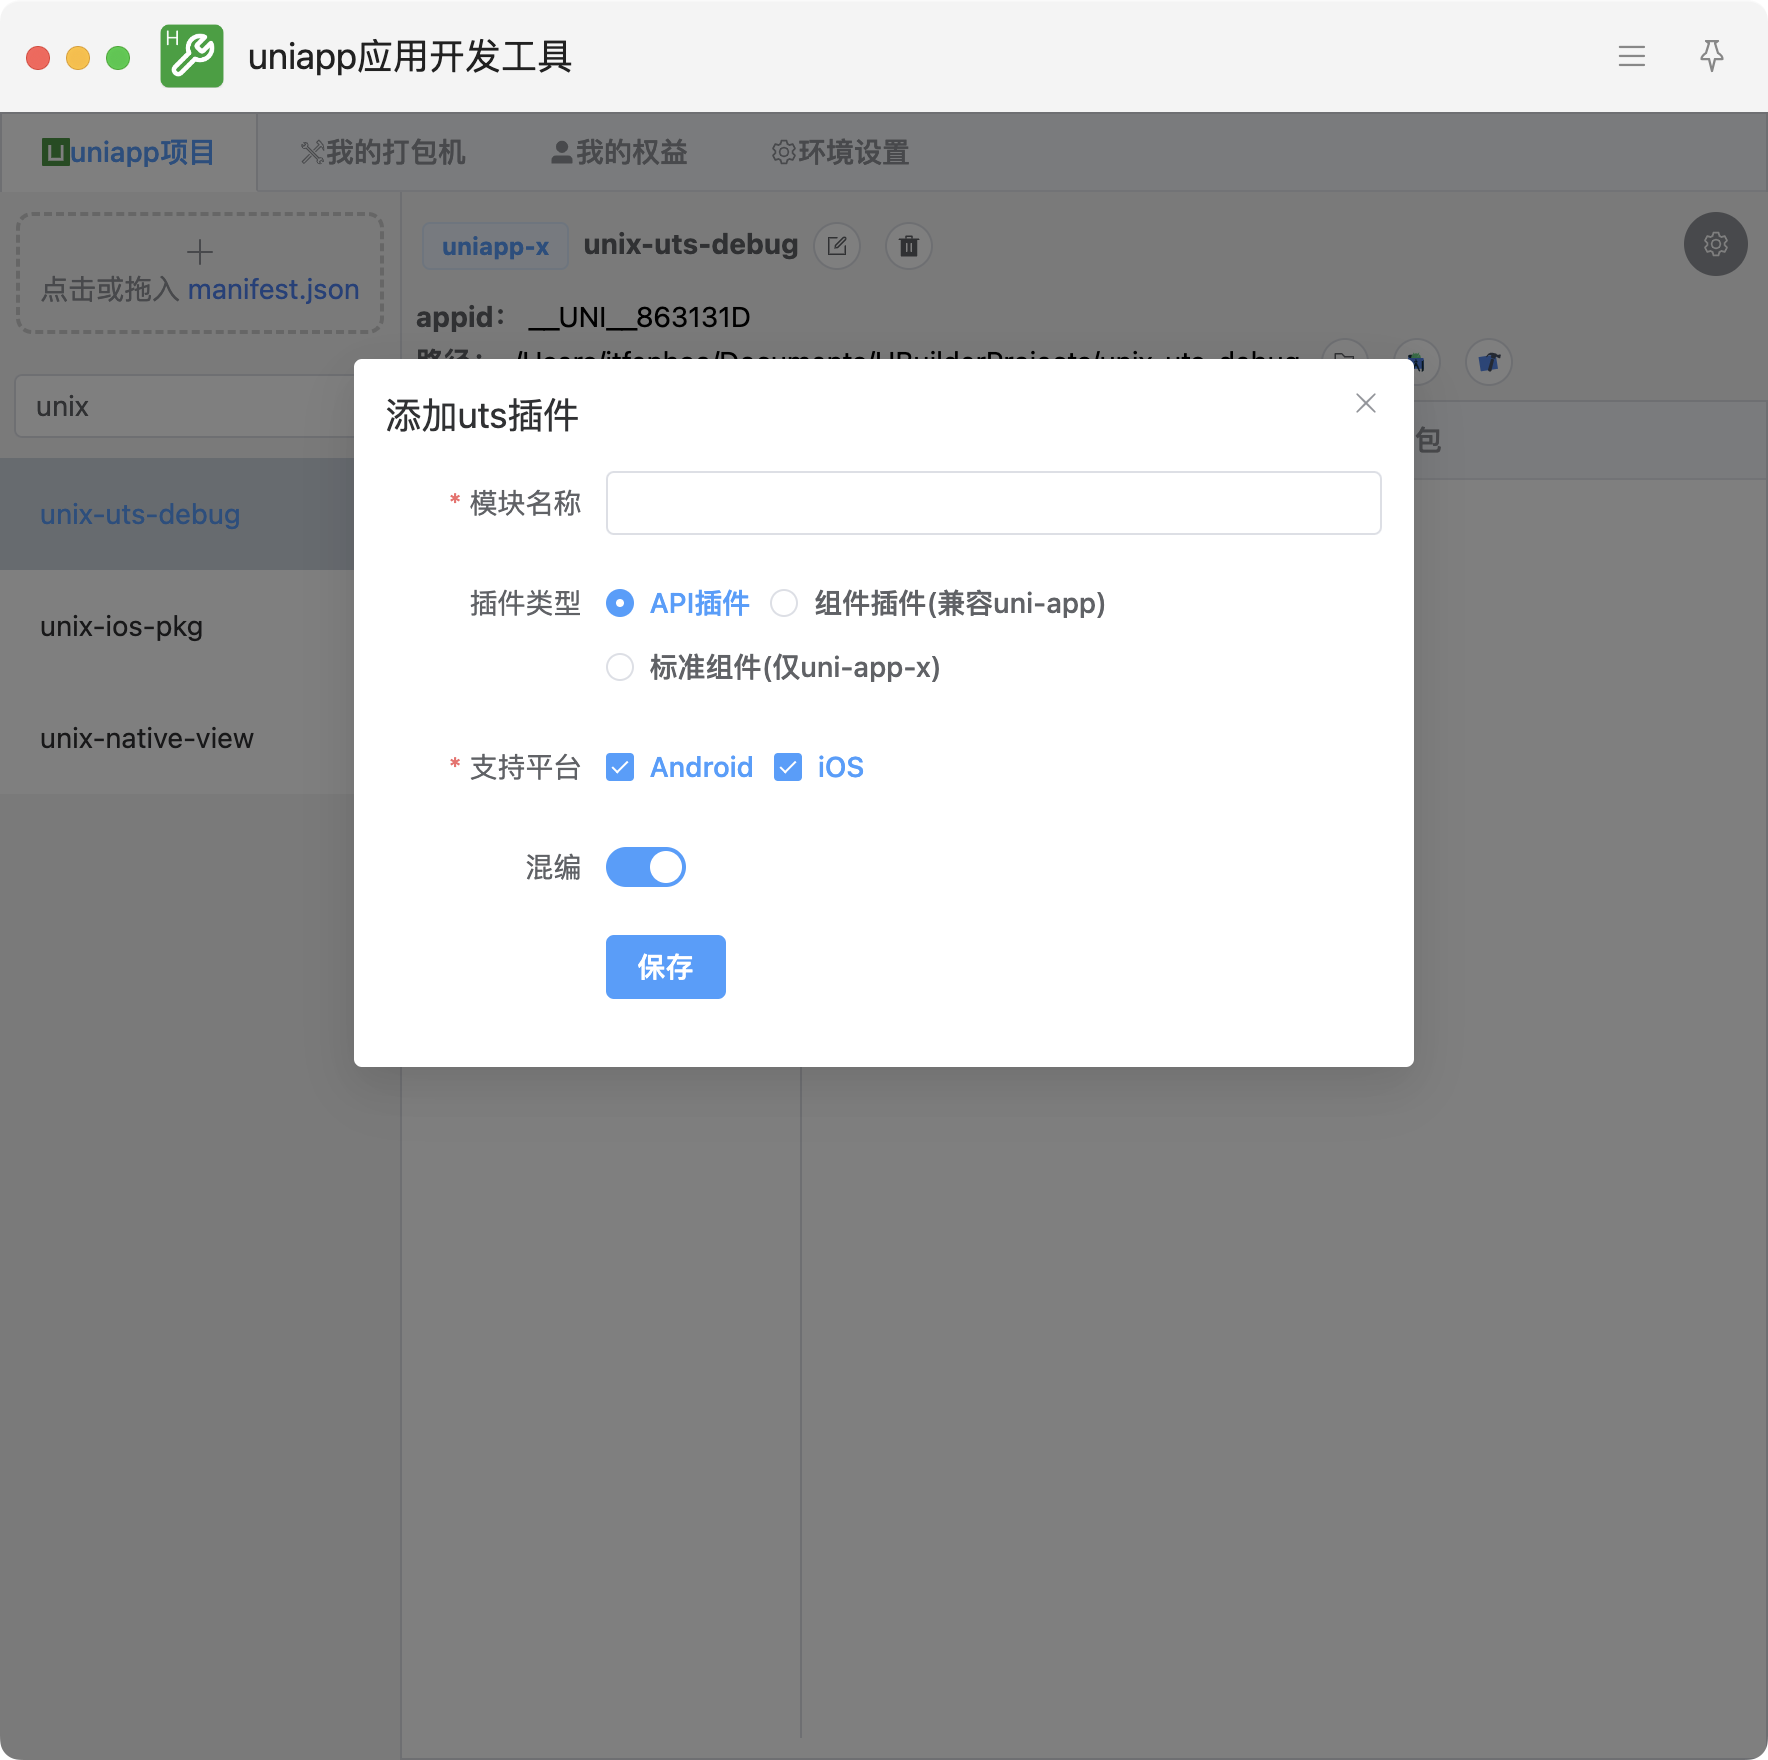Viewport: 1768px width, 1760px height.
Task: Minimize the window with the yellow button
Action: (78, 58)
